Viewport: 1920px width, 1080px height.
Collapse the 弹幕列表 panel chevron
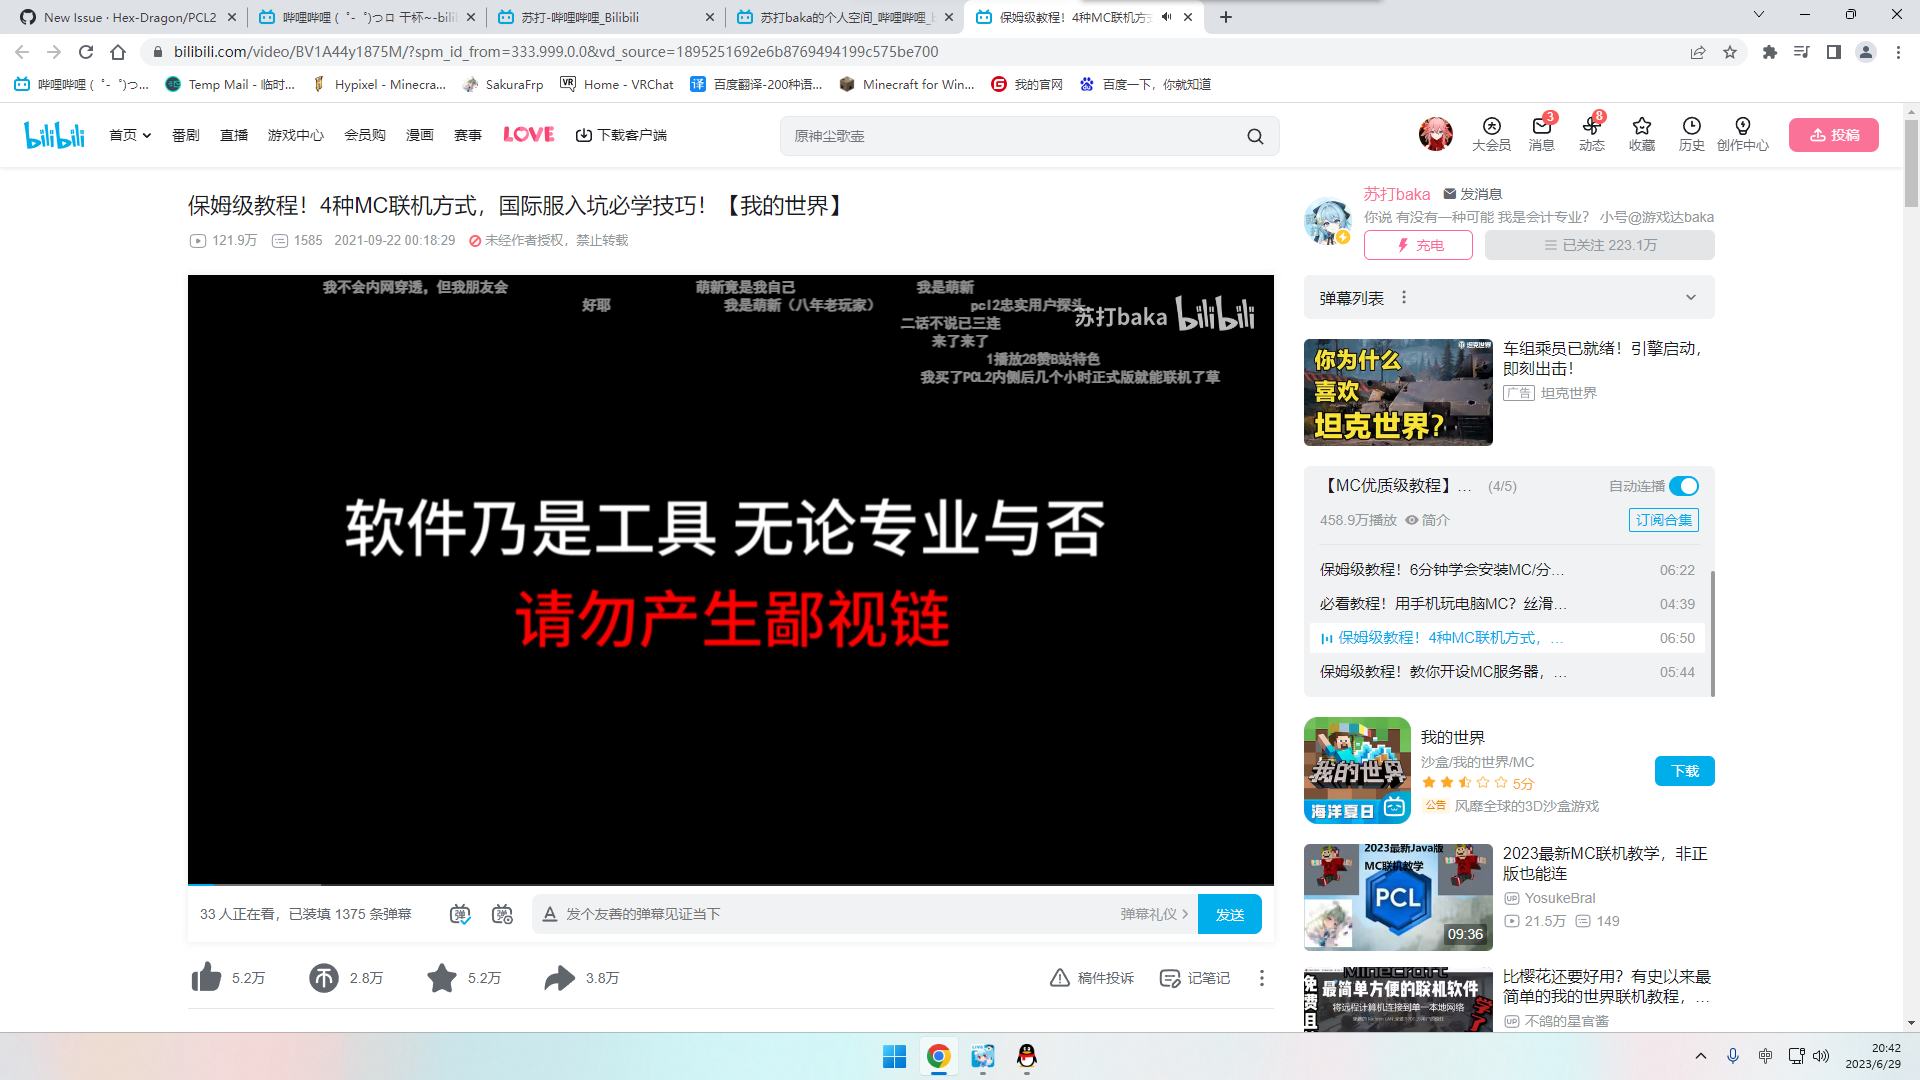[1690, 297]
